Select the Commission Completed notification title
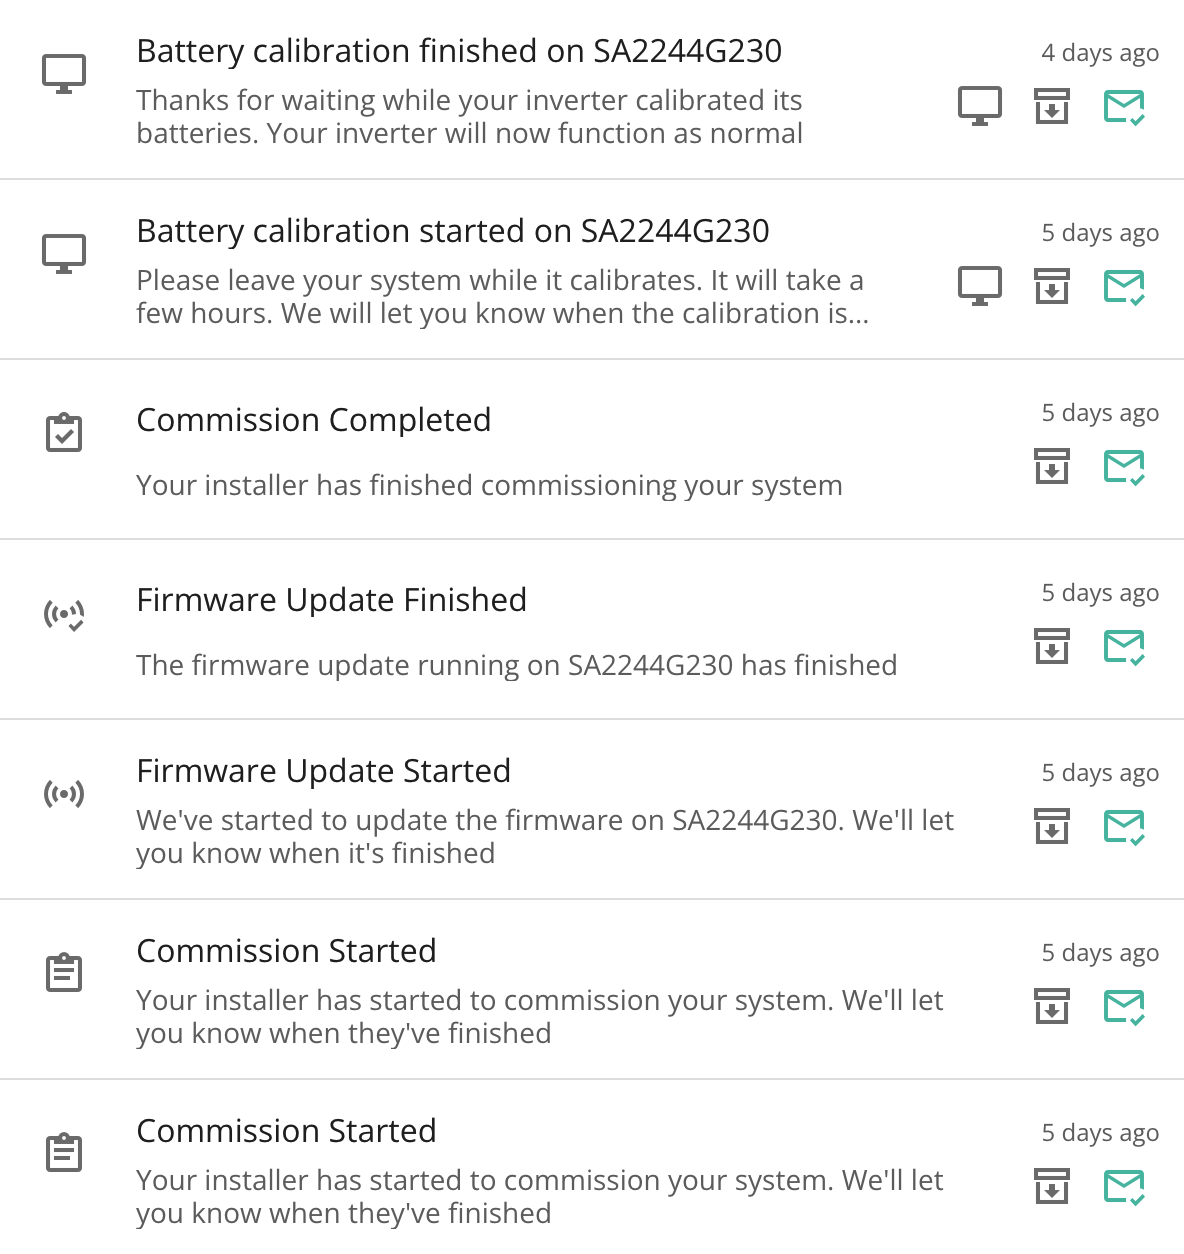 314,420
